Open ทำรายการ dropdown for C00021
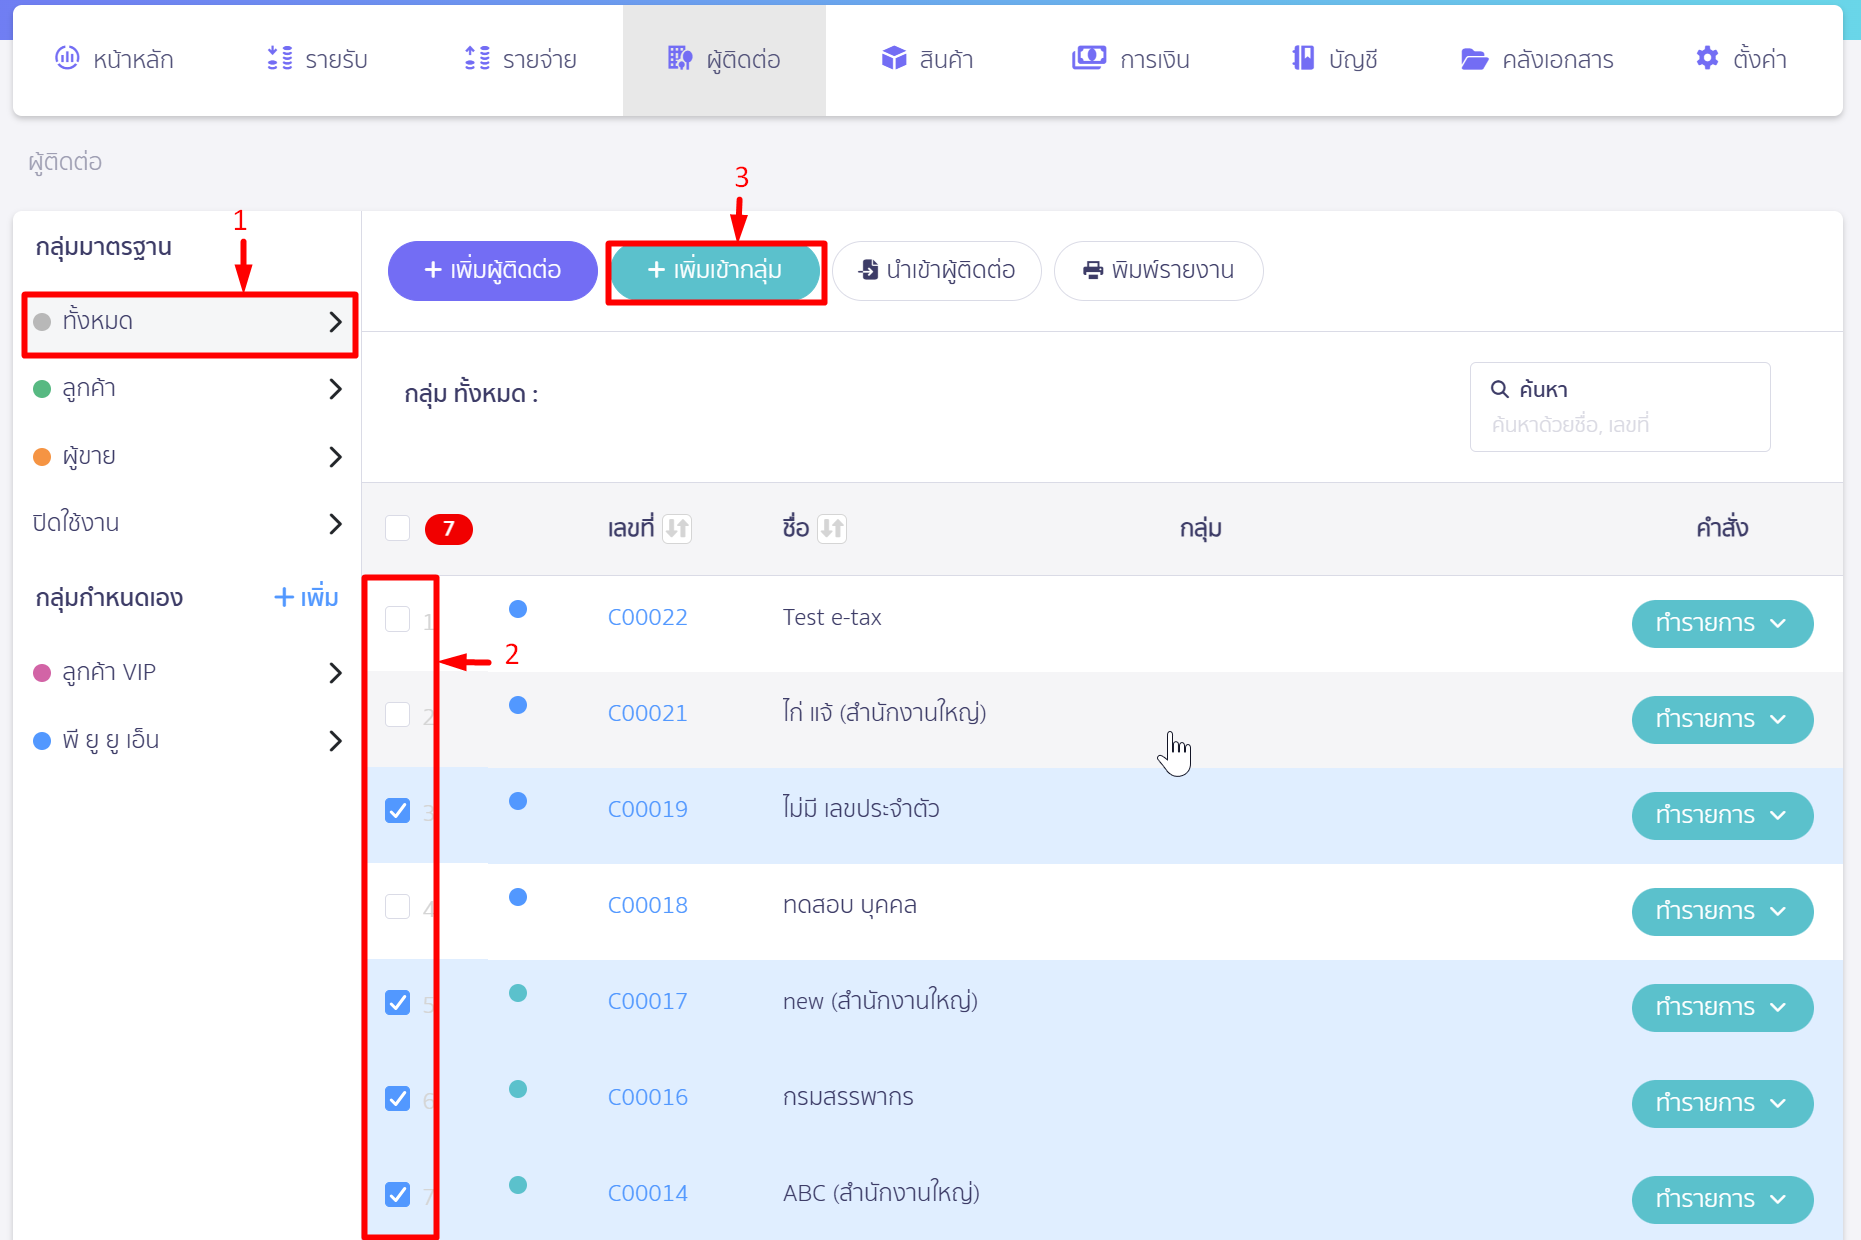Viewport: 1861px width, 1240px height. (1722, 720)
